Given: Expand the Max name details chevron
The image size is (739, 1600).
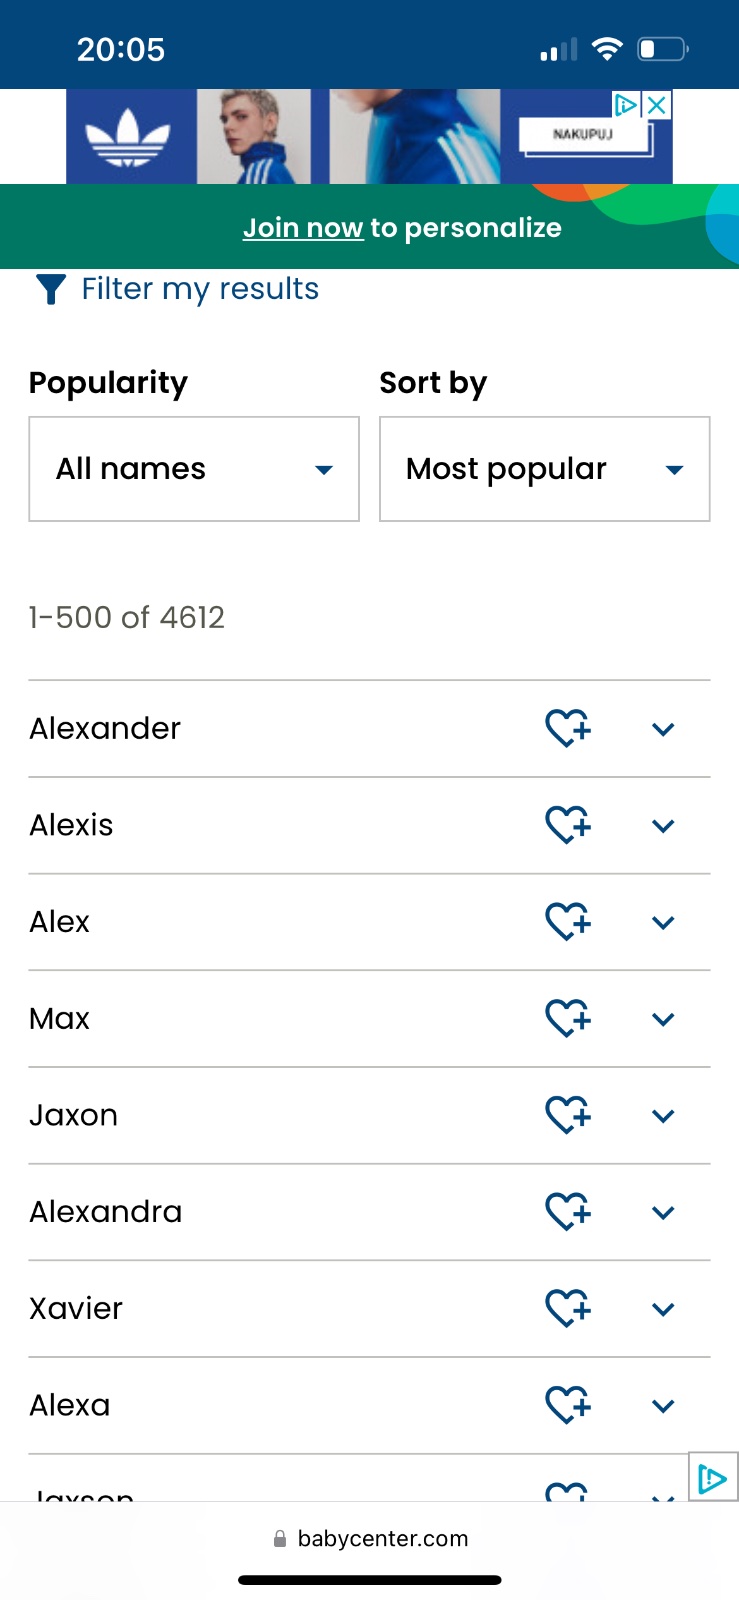Looking at the screenshot, I should [x=663, y=1019].
